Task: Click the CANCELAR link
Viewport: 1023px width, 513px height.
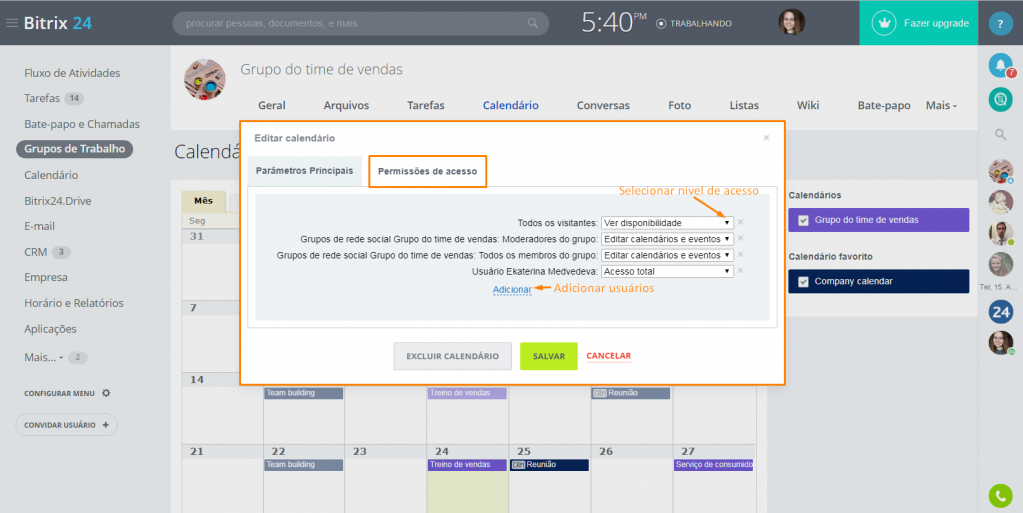Action: (609, 356)
